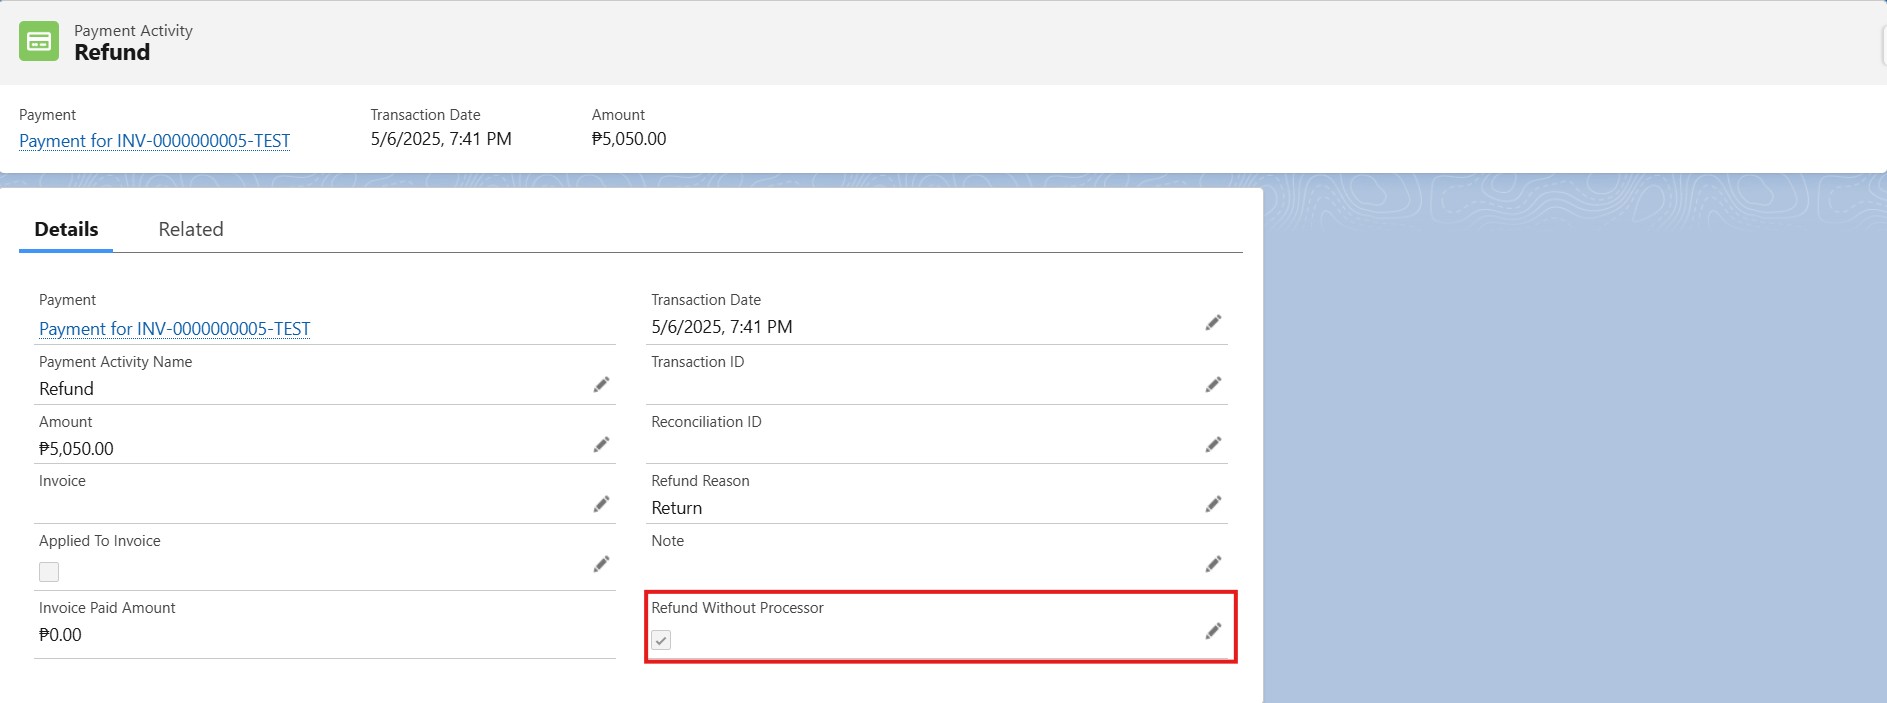
Task: Click the Refund Reason value 'Return'
Action: click(677, 508)
